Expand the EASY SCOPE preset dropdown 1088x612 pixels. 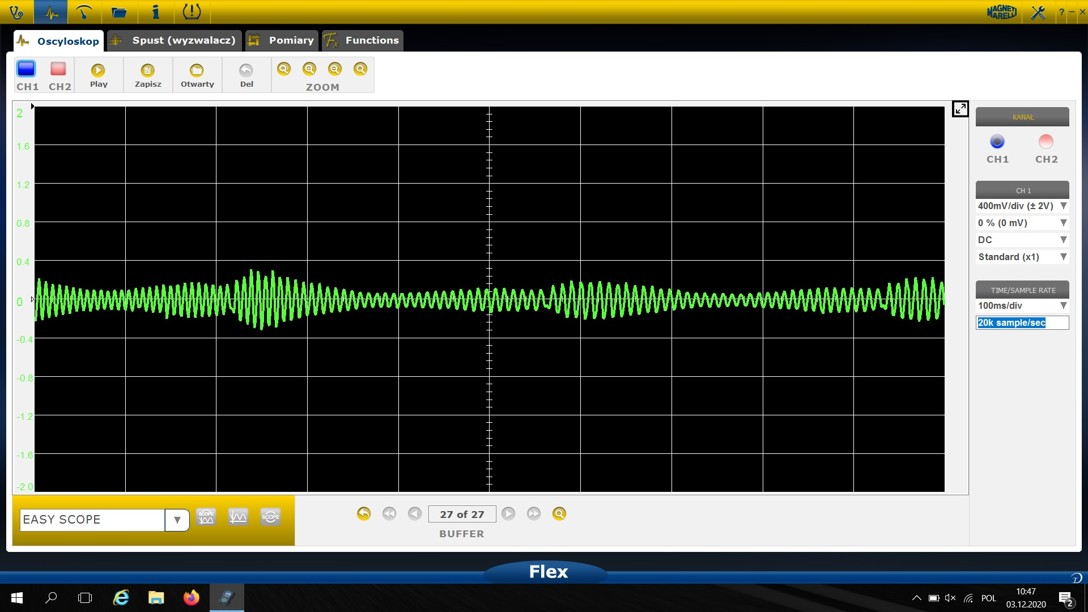tap(177, 520)
